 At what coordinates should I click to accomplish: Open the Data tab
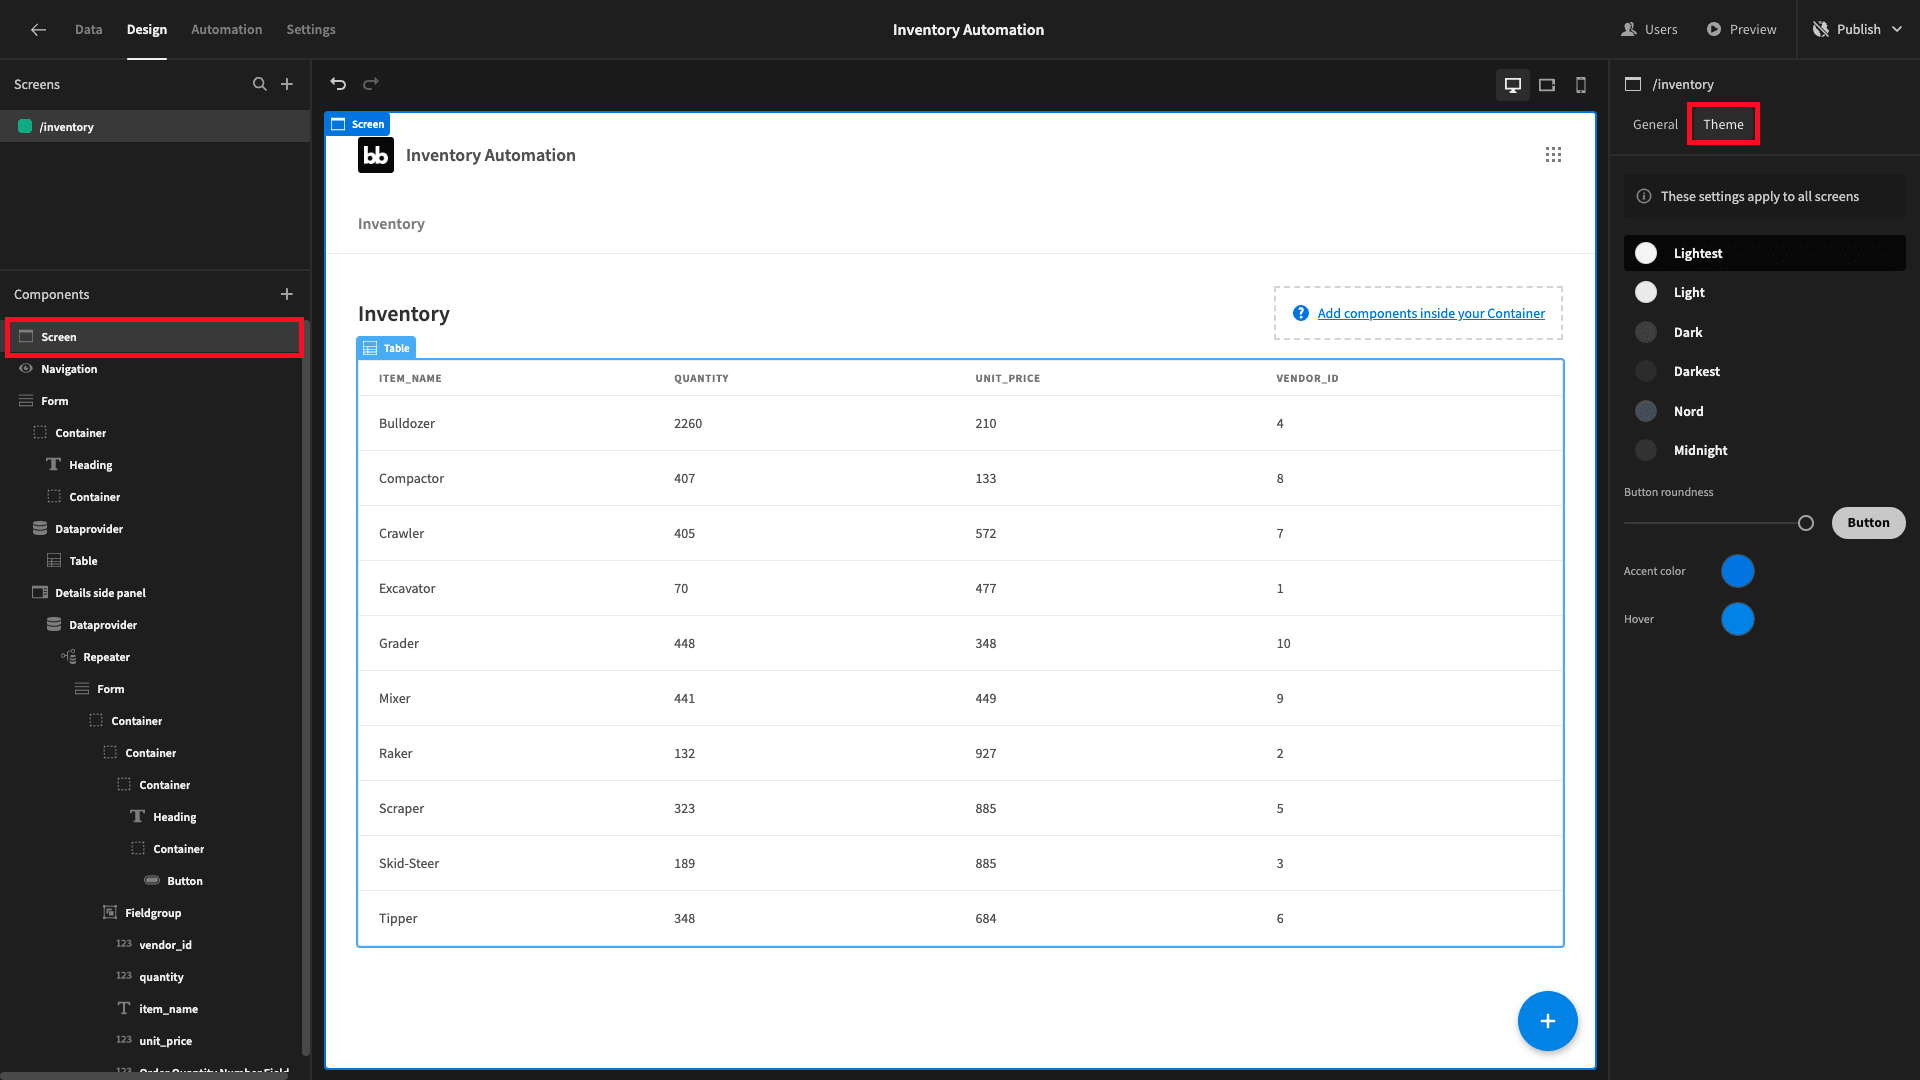point(88,29)
